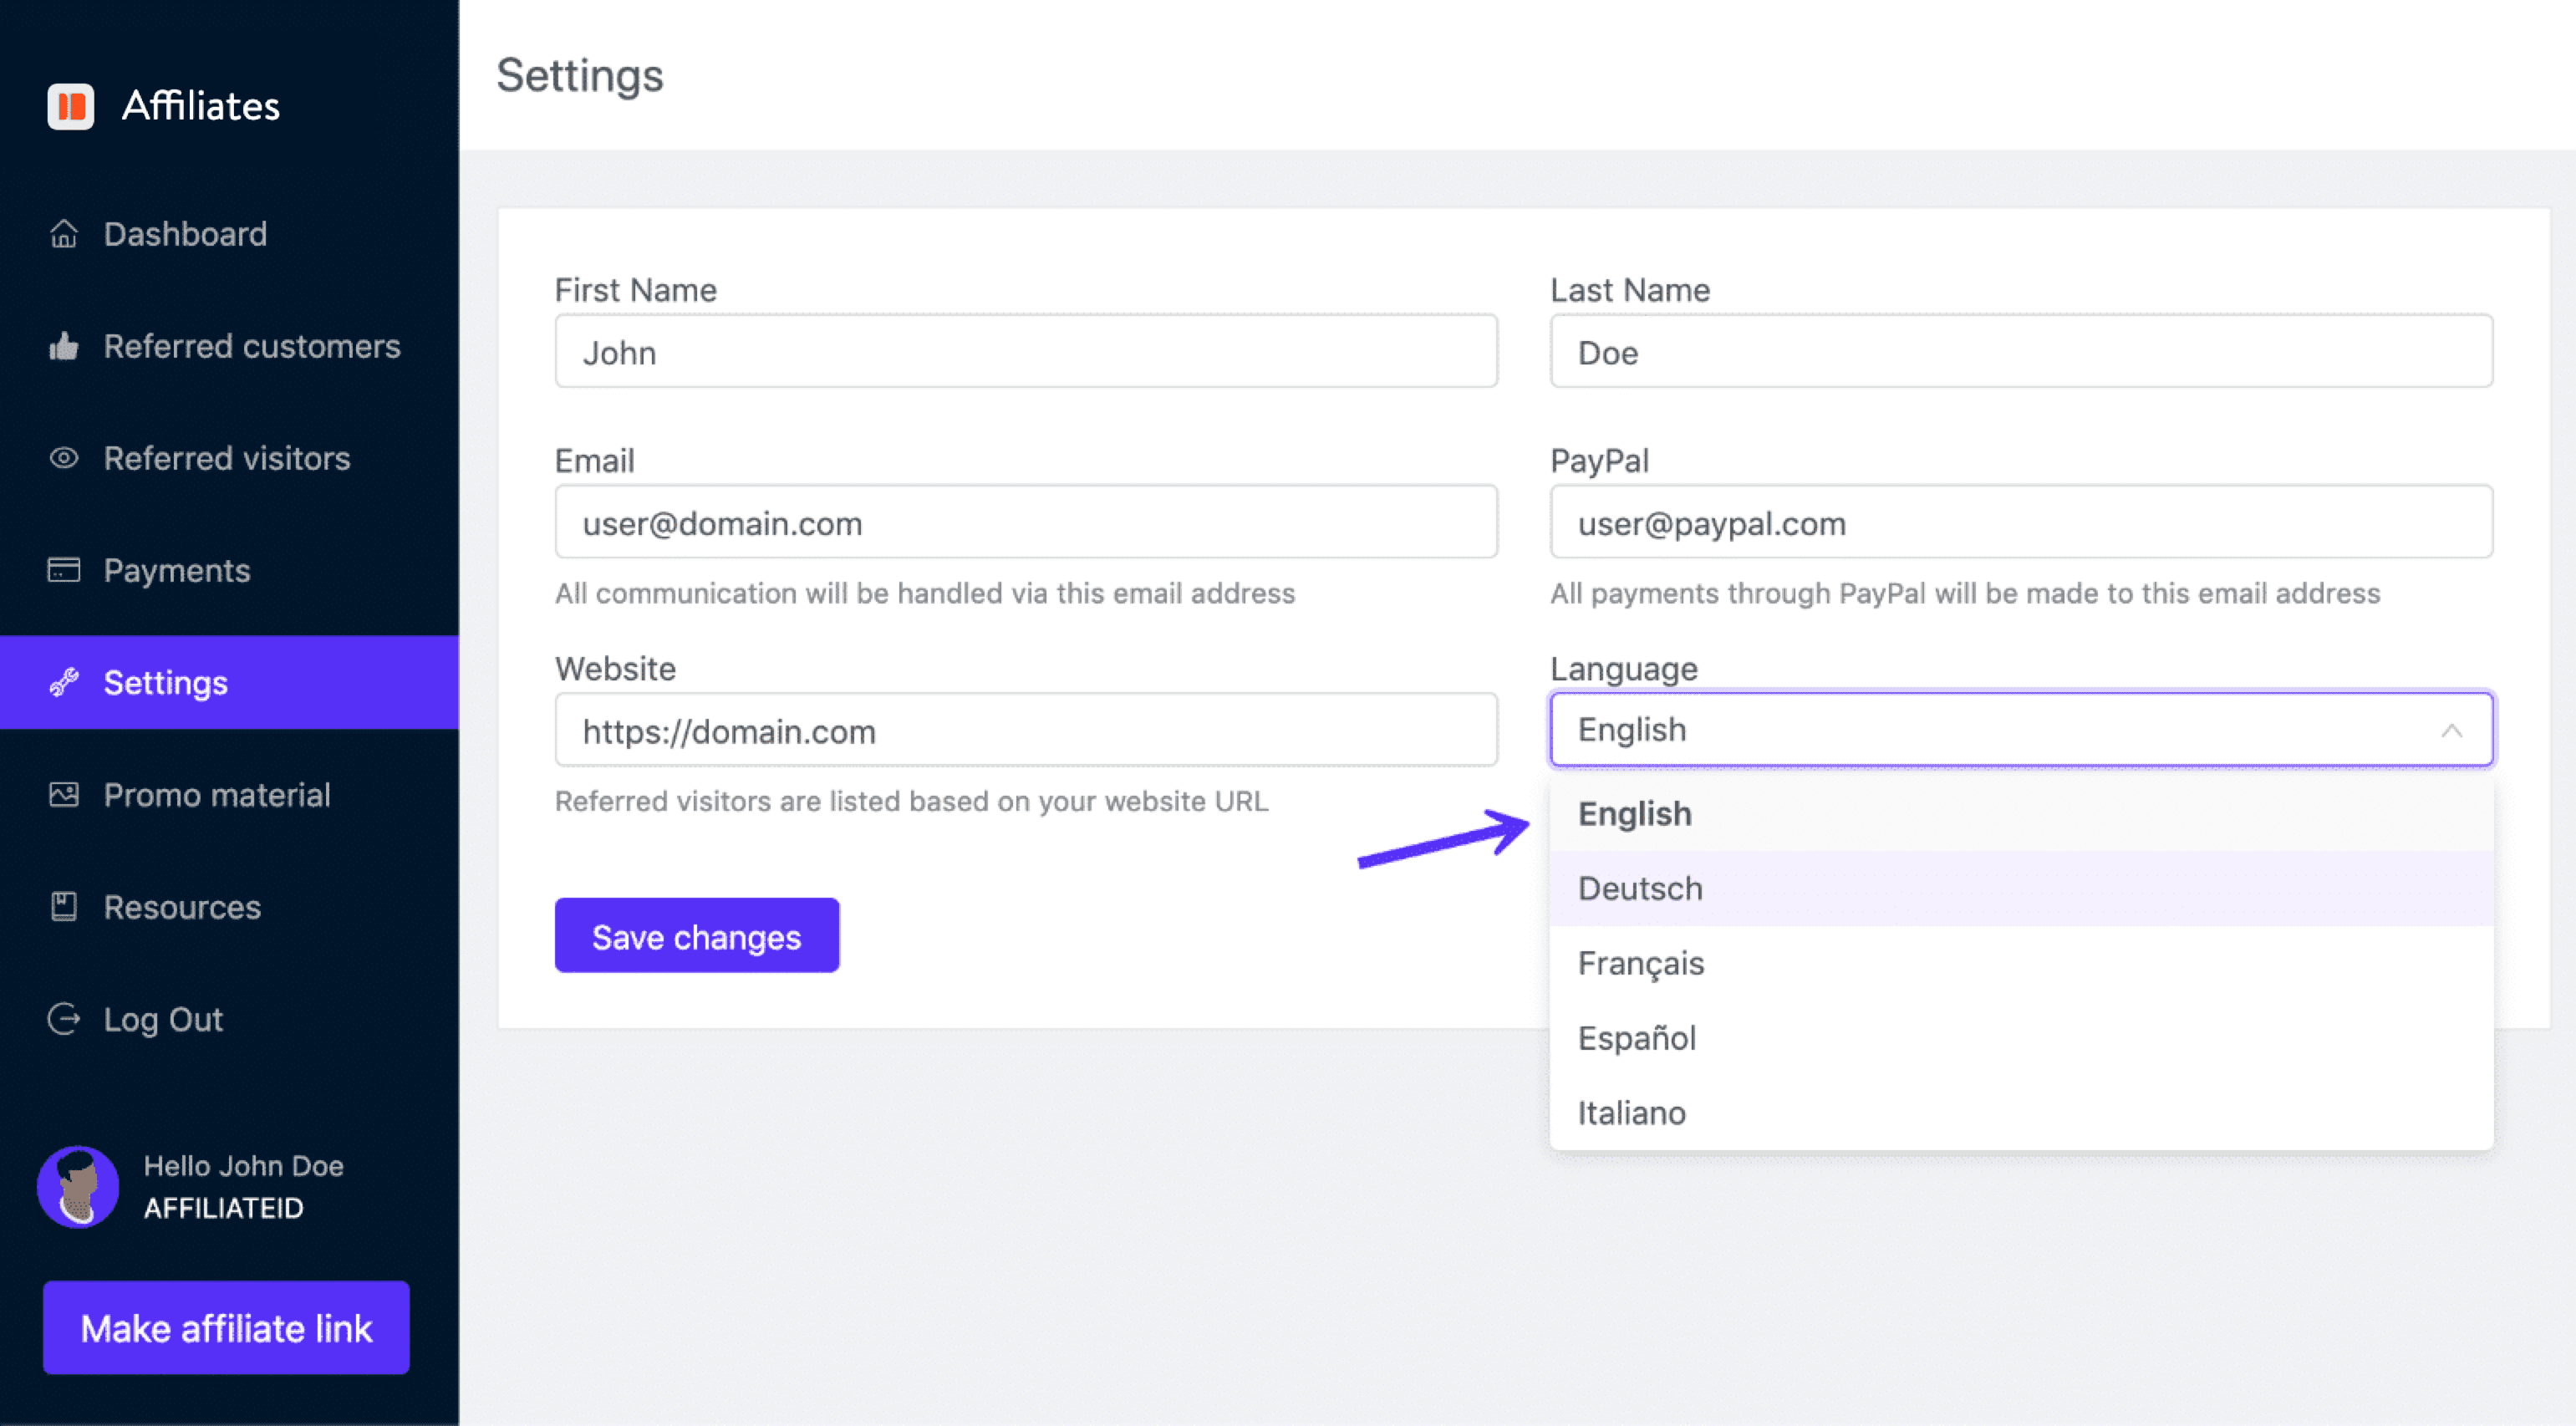
Task: Select Español from language options
Action: click(1633, 1036)
